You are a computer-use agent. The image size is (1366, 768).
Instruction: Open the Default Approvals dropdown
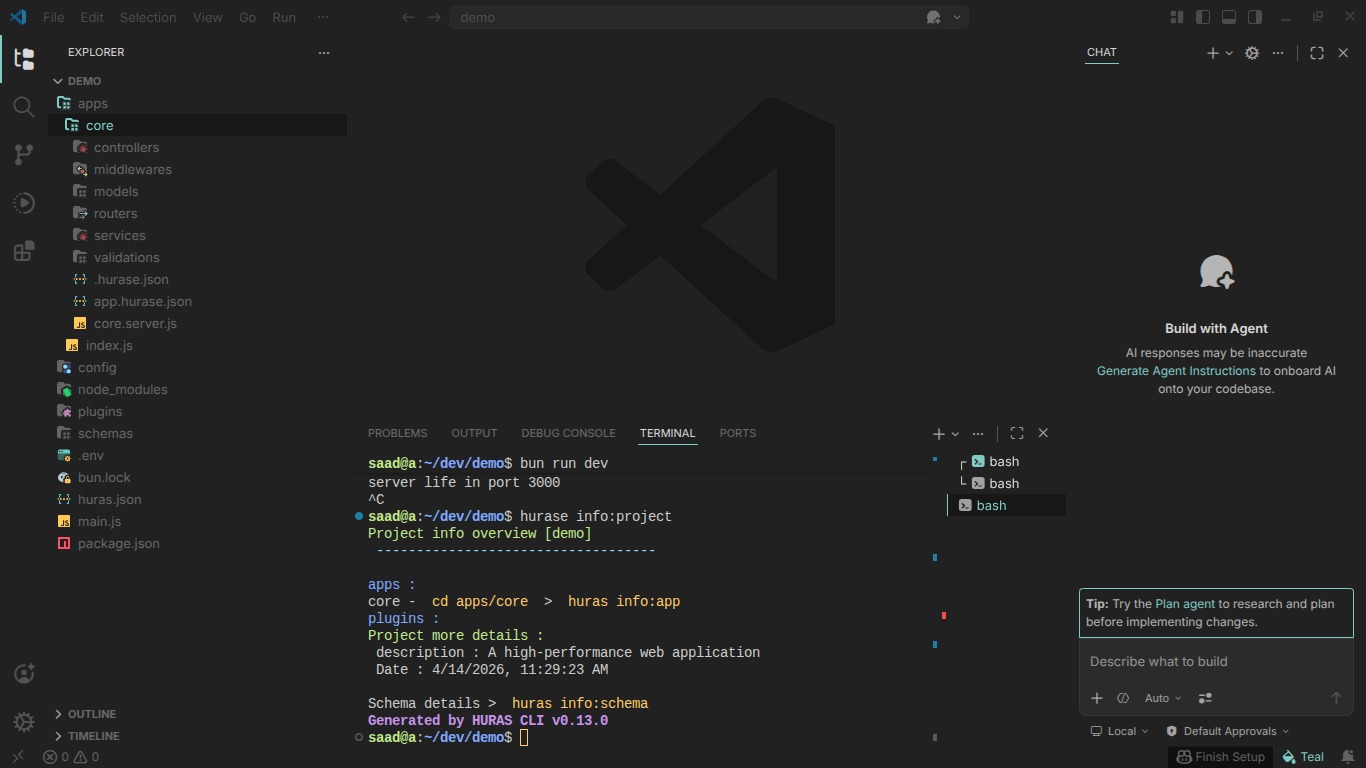click(1228, 731)
